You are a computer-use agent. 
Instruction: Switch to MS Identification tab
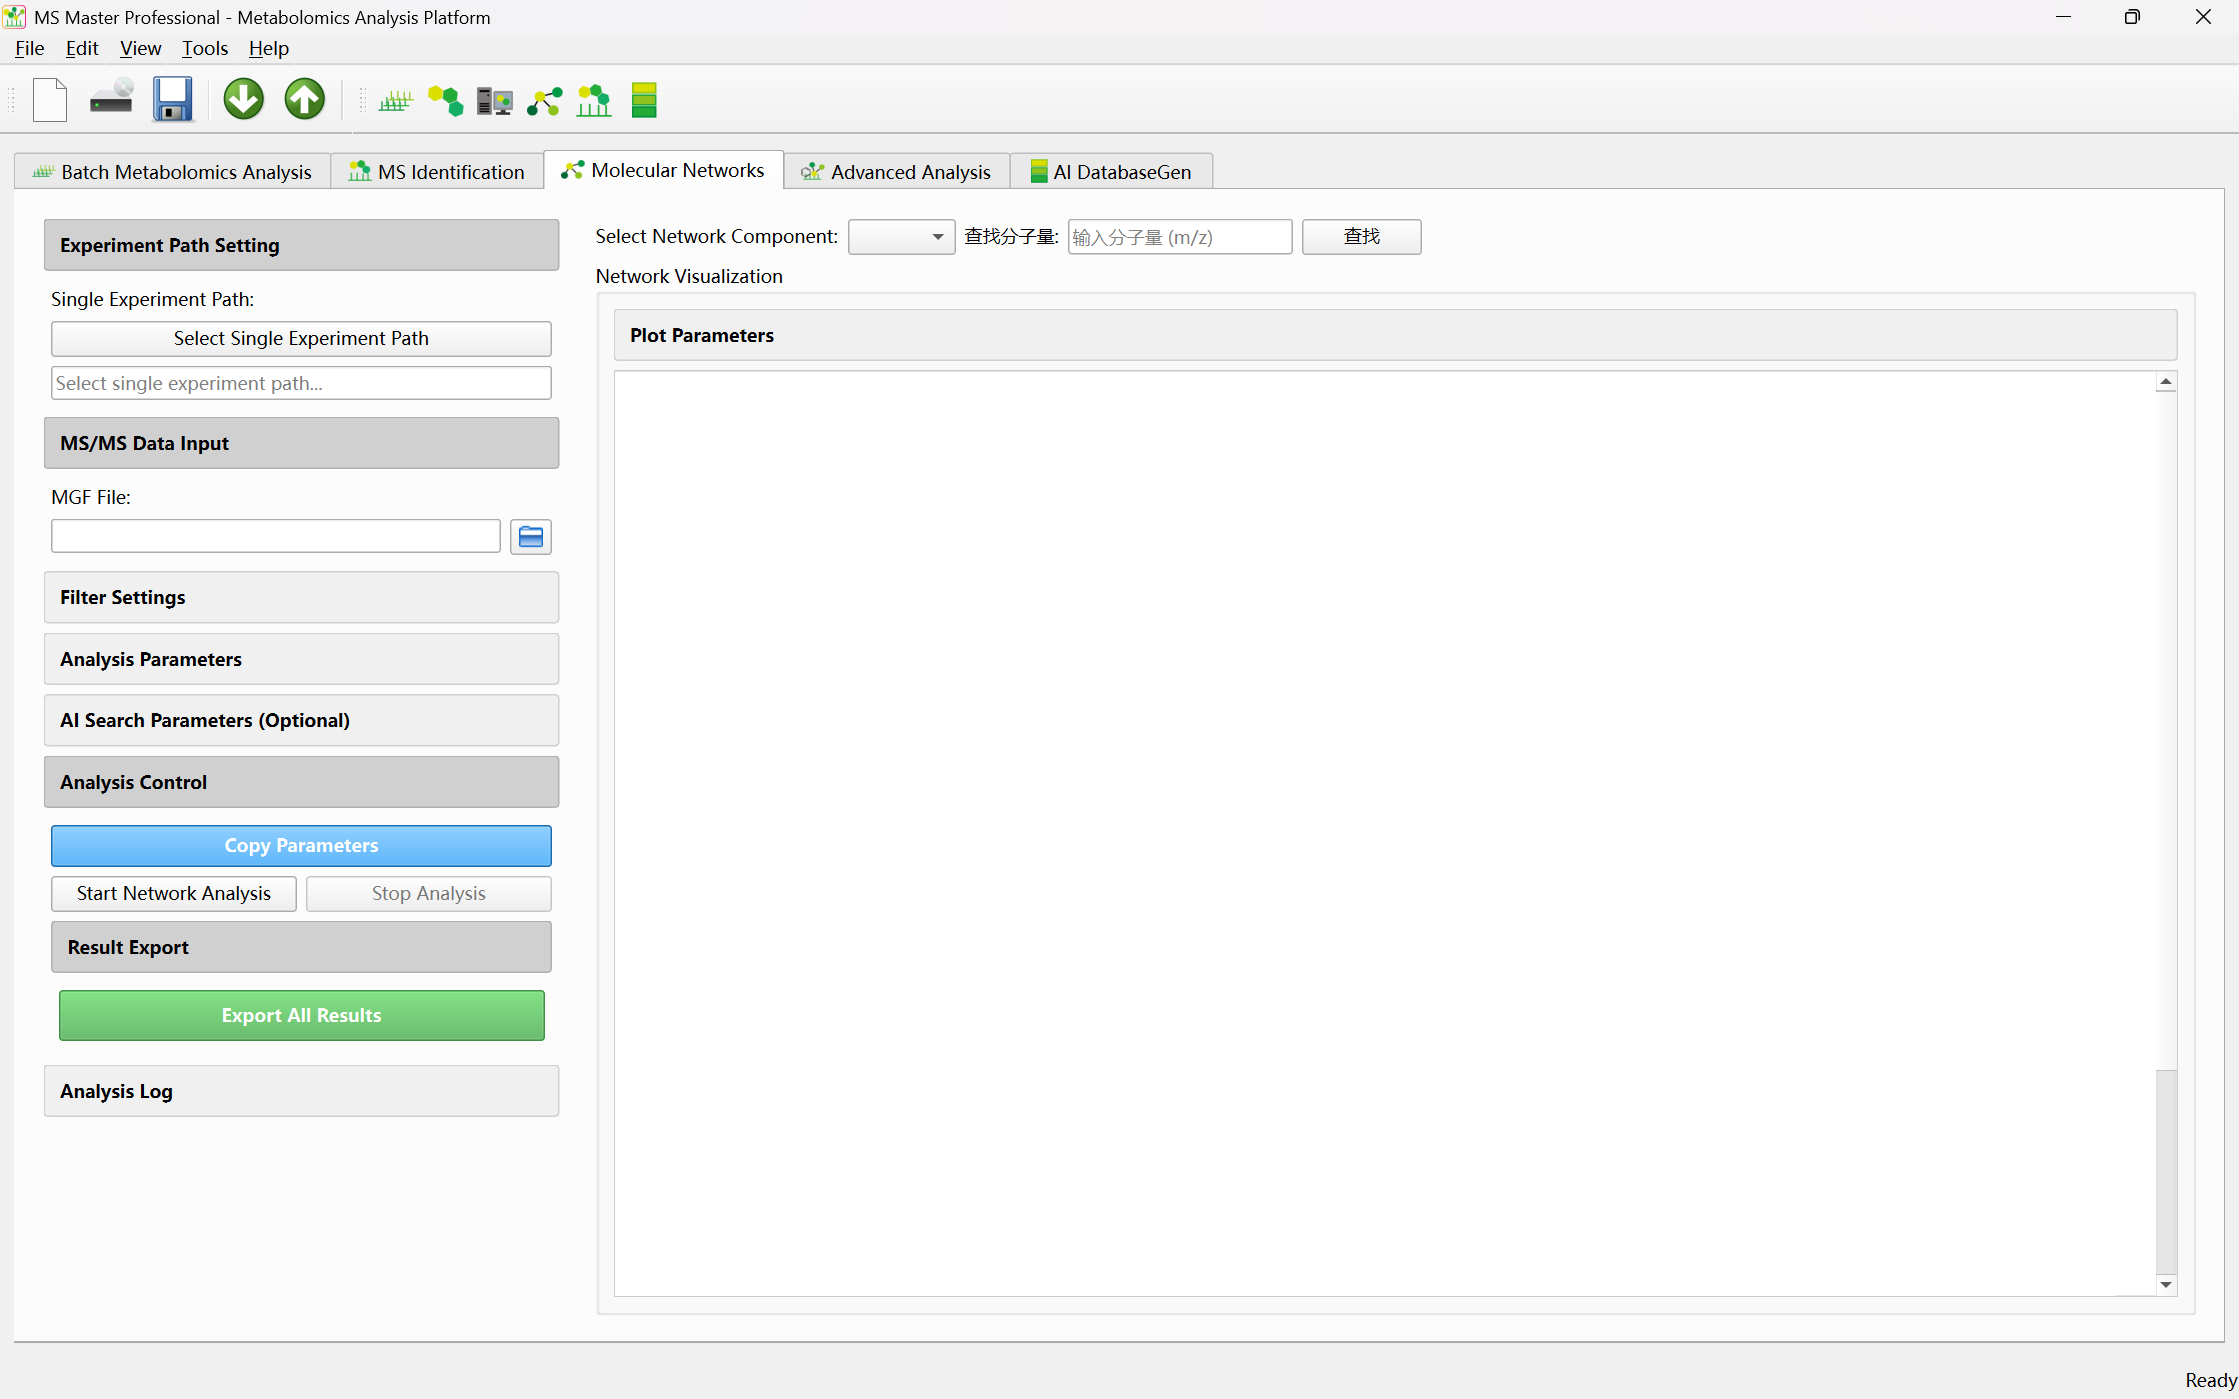point(437,172)
